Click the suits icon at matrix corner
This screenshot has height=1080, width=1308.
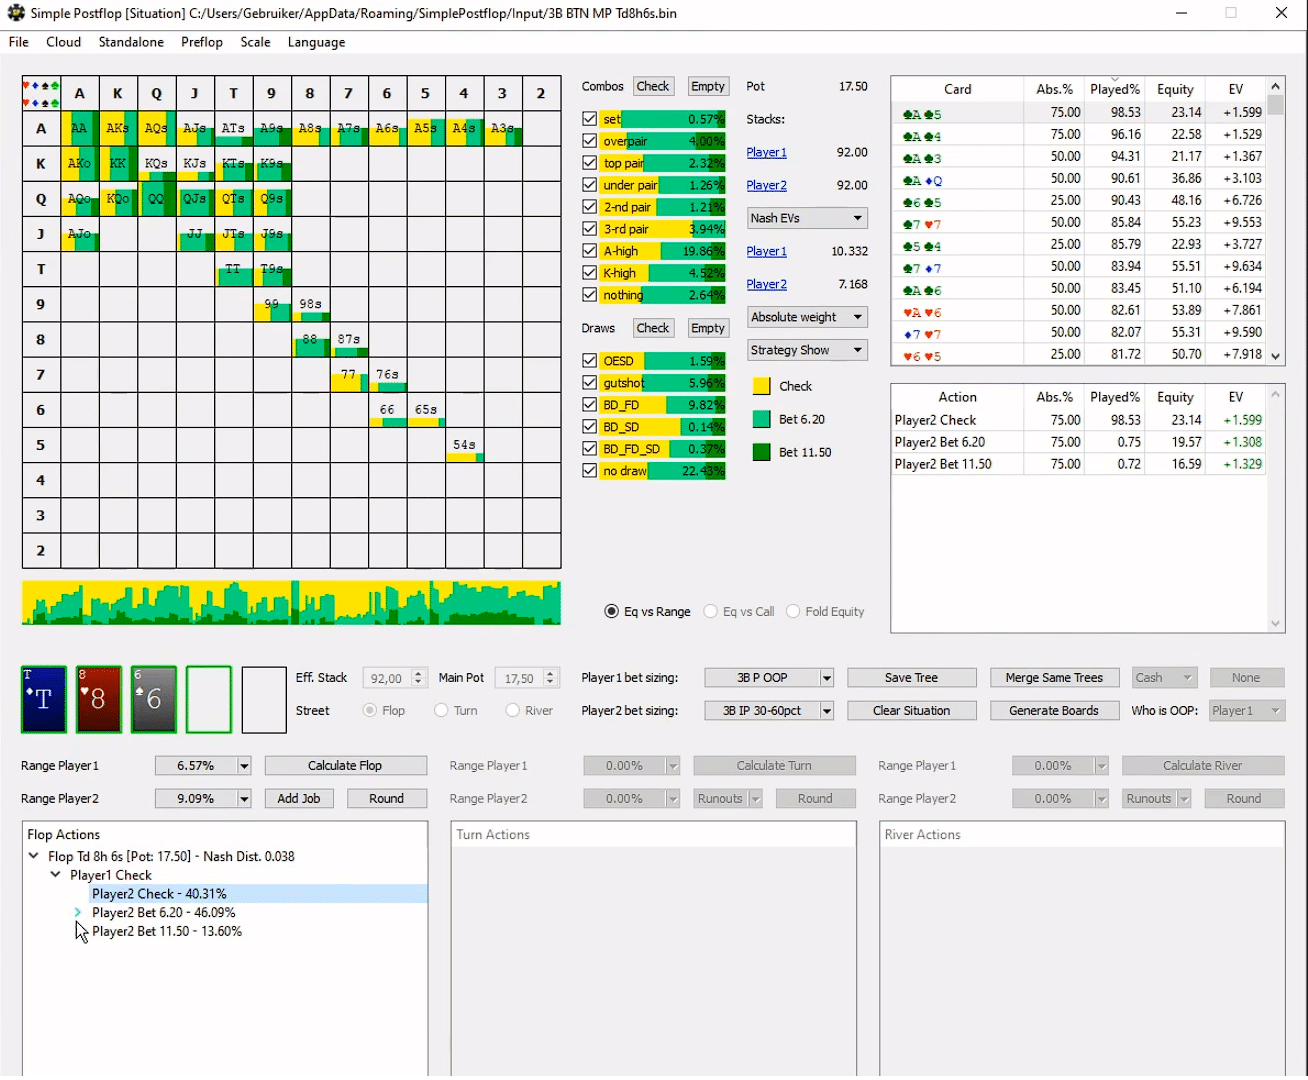point(41,93)
